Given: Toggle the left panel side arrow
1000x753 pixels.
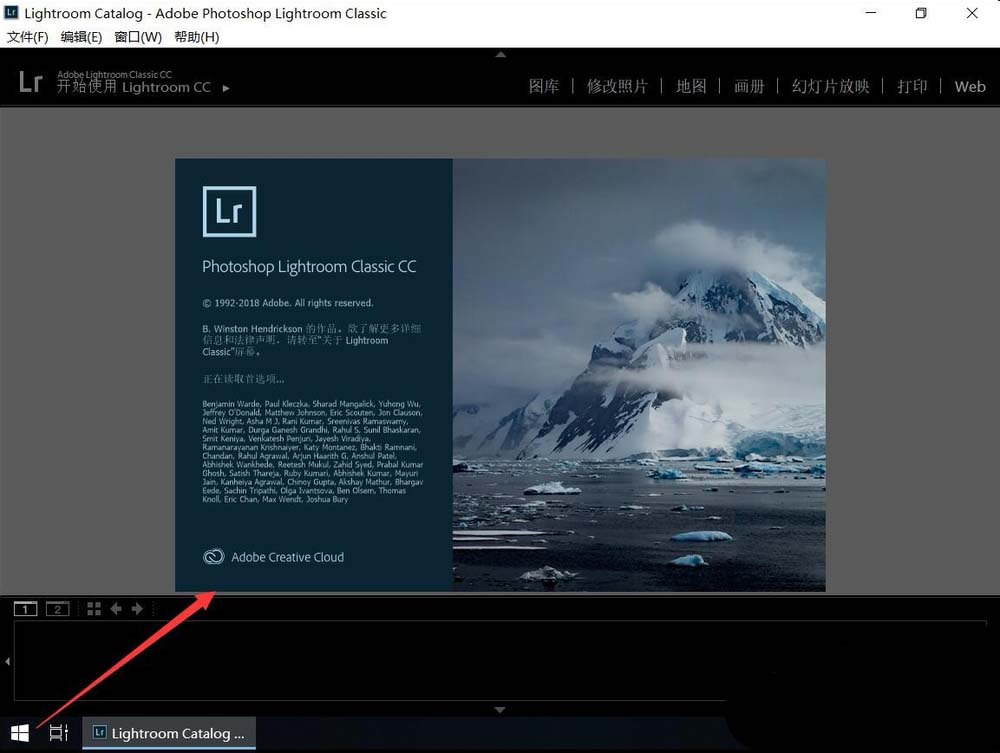Looking at the screenshot, I should tap(7, 661).
